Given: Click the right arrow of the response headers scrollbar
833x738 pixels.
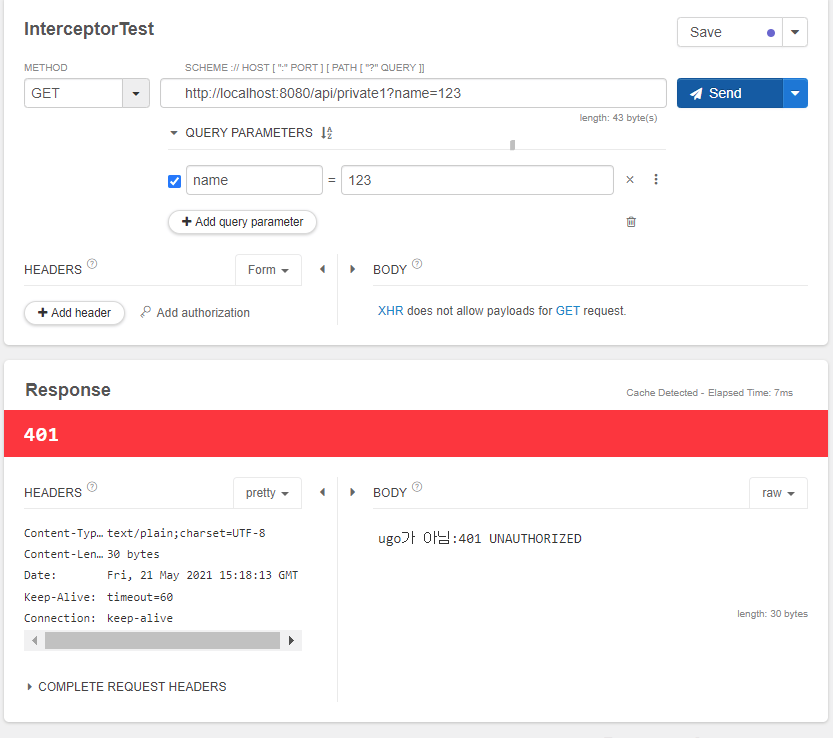Looking at the screenshot, I should point(291,639).
